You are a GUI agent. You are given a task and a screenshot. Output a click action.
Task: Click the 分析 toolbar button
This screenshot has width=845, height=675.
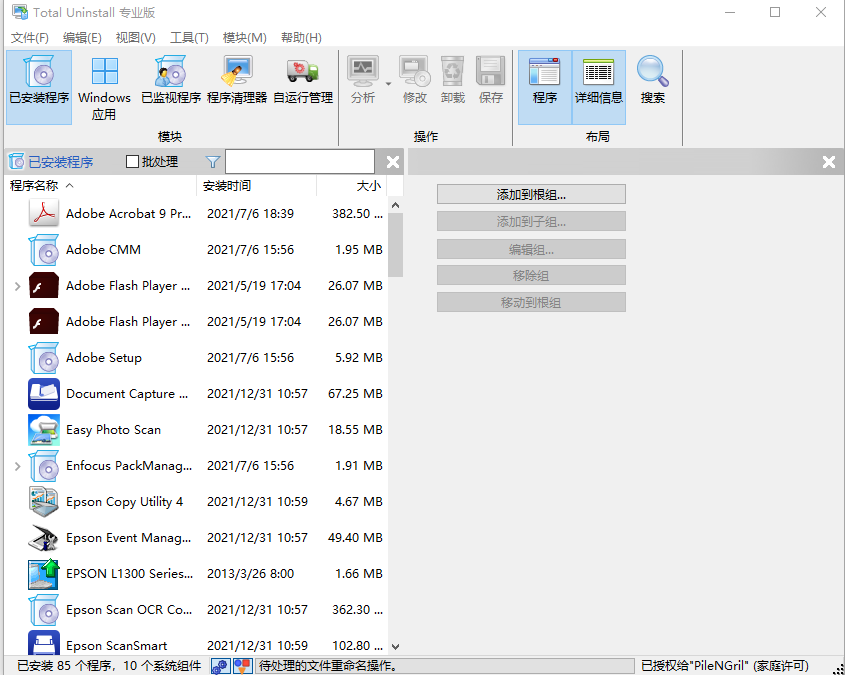pos(363,80)
